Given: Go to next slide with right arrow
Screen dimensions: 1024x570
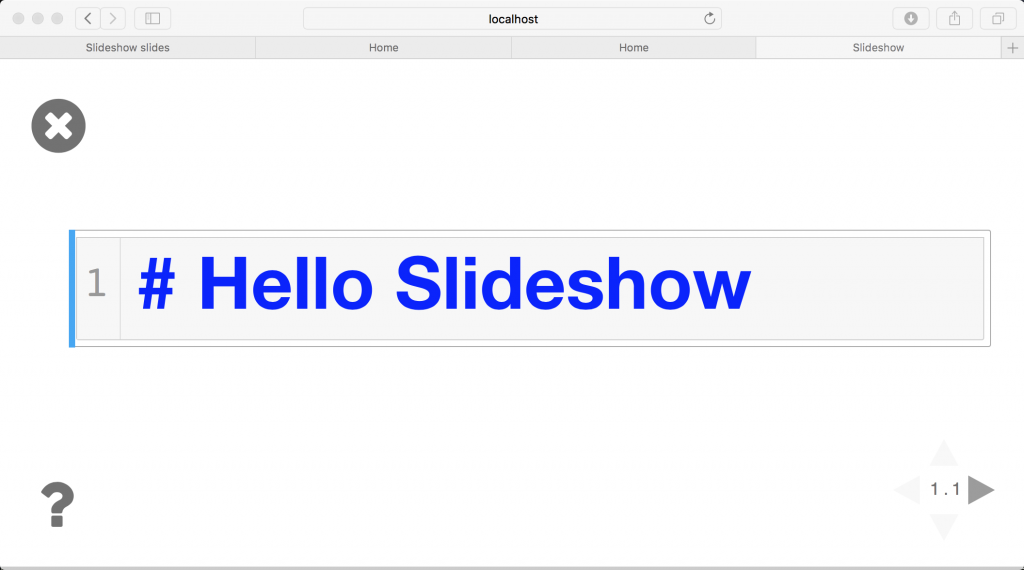Looking at the screenshot, I should (981, 490).
